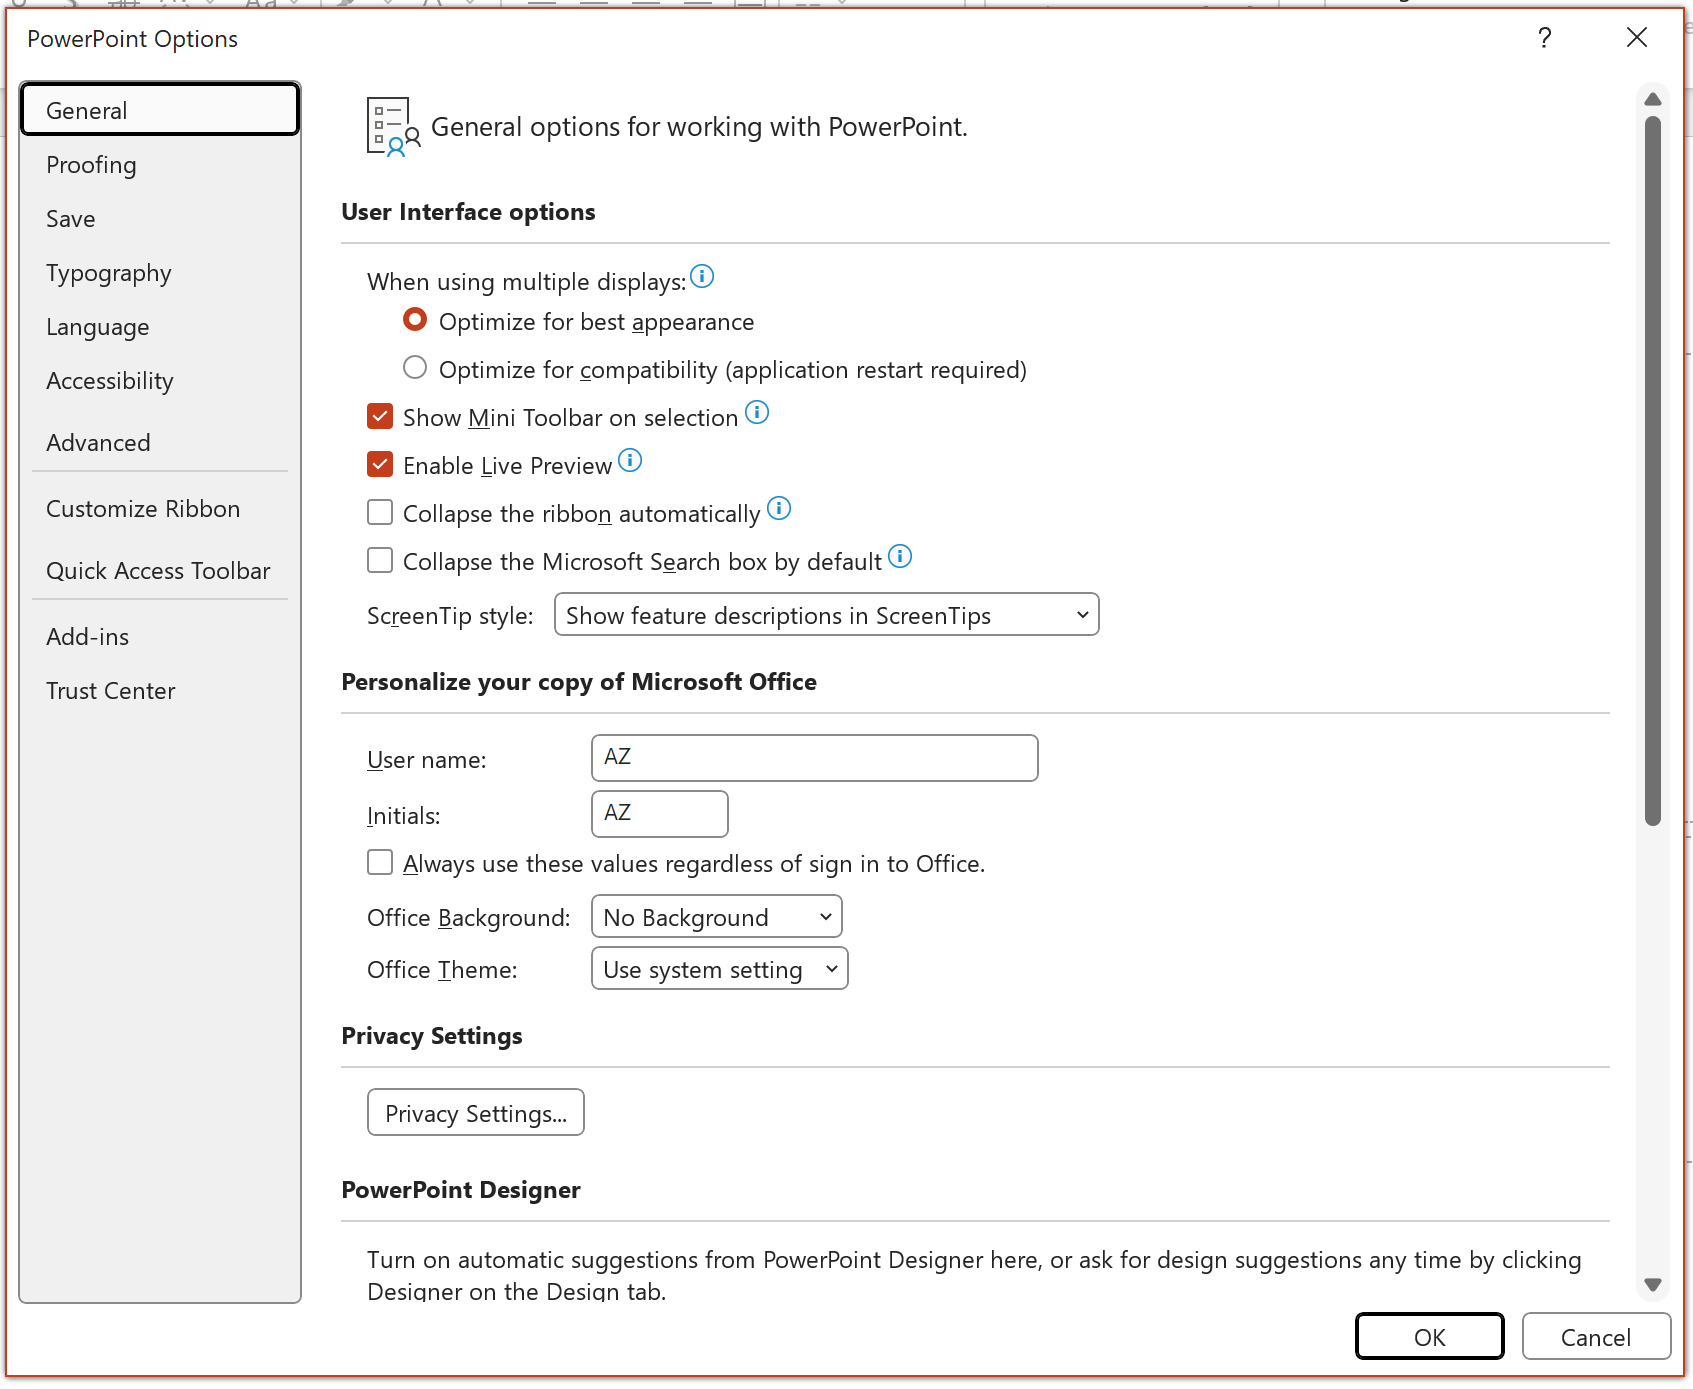Open the Trust Center category

160,691
